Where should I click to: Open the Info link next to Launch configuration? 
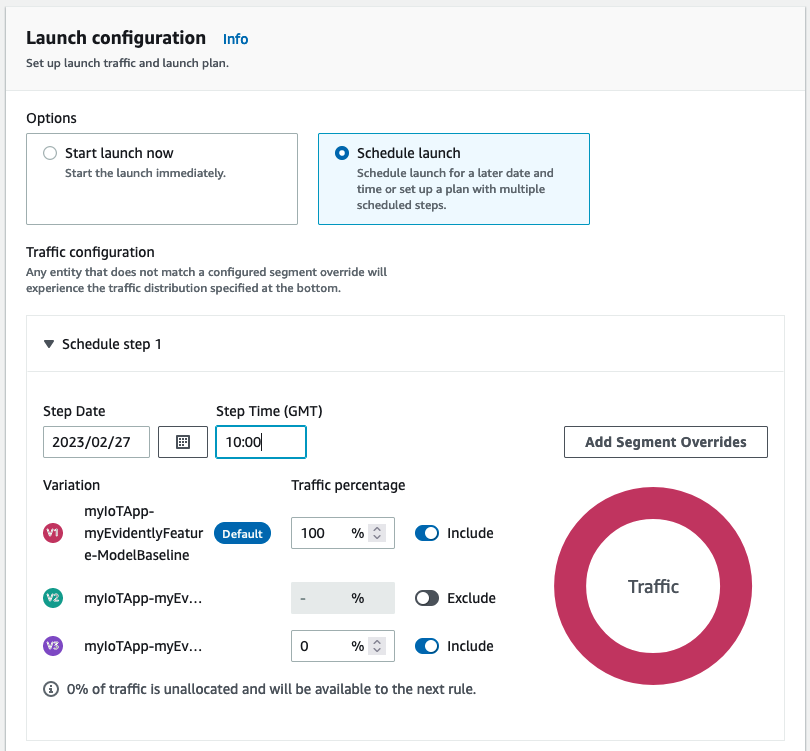point(235,39)
